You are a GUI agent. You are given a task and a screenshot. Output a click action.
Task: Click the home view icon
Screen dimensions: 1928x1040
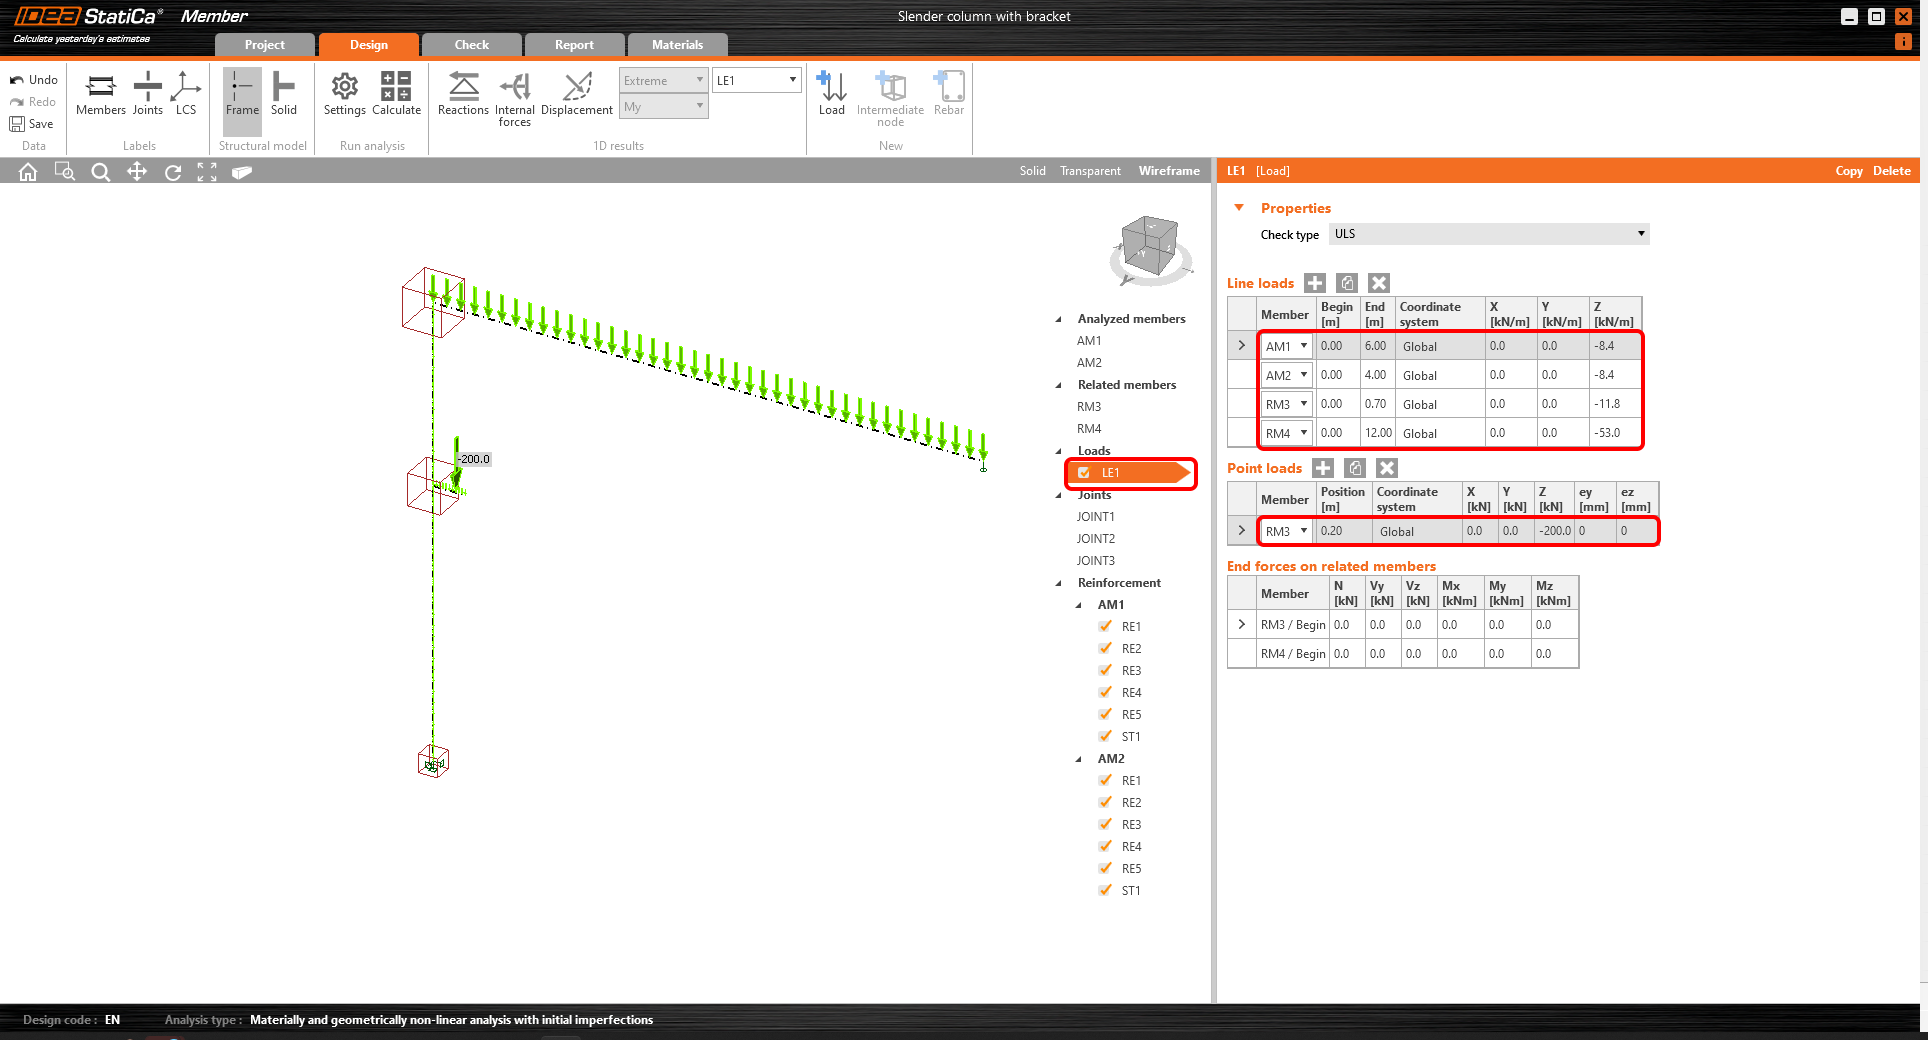click(28, 172)
